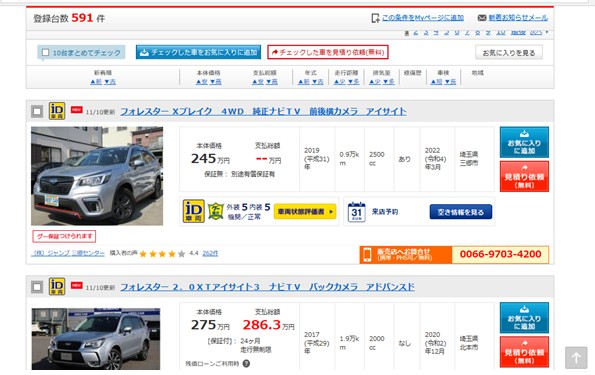595x375 pixels.
Task: Click the NEW badge on the Xブレイク listing
Action: click(x=77, y=110)
